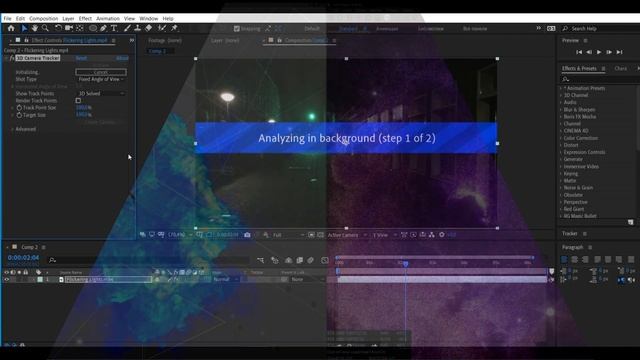This screenshot has width=640, height=360.
Task: Open the File menu
Action: [x=7, y=18]
